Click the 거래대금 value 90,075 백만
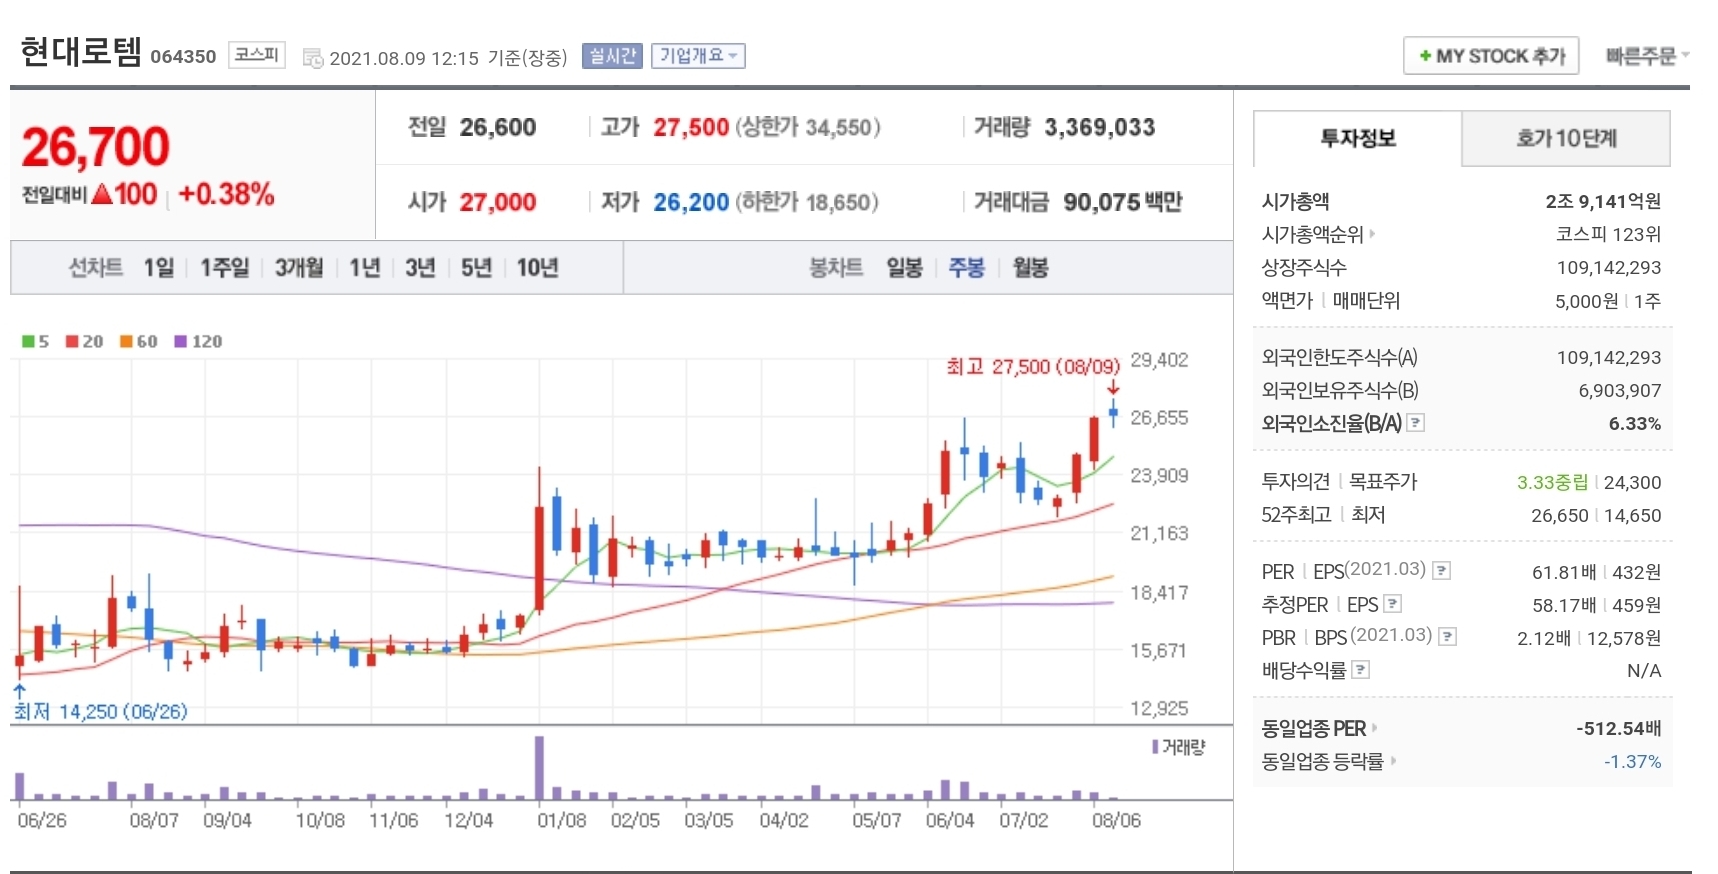This screenshot has width=1718, height=874. (1122, 202)
